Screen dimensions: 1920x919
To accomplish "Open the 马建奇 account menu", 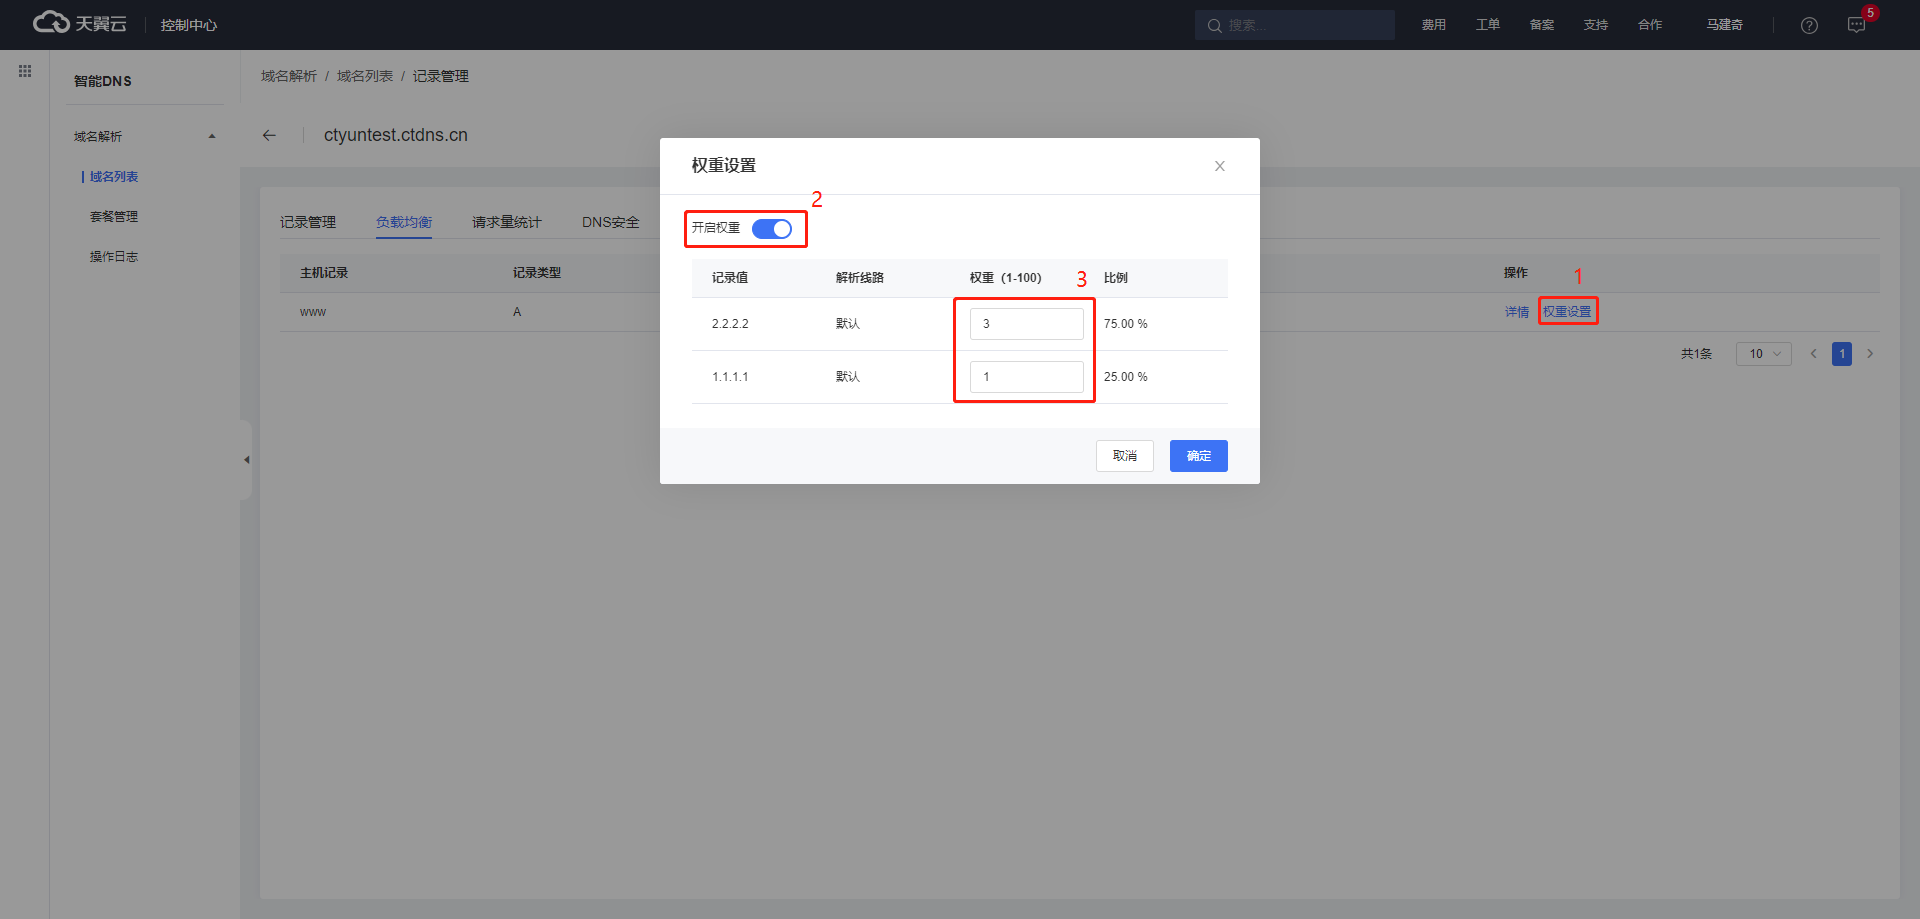I will (1725, 25).
